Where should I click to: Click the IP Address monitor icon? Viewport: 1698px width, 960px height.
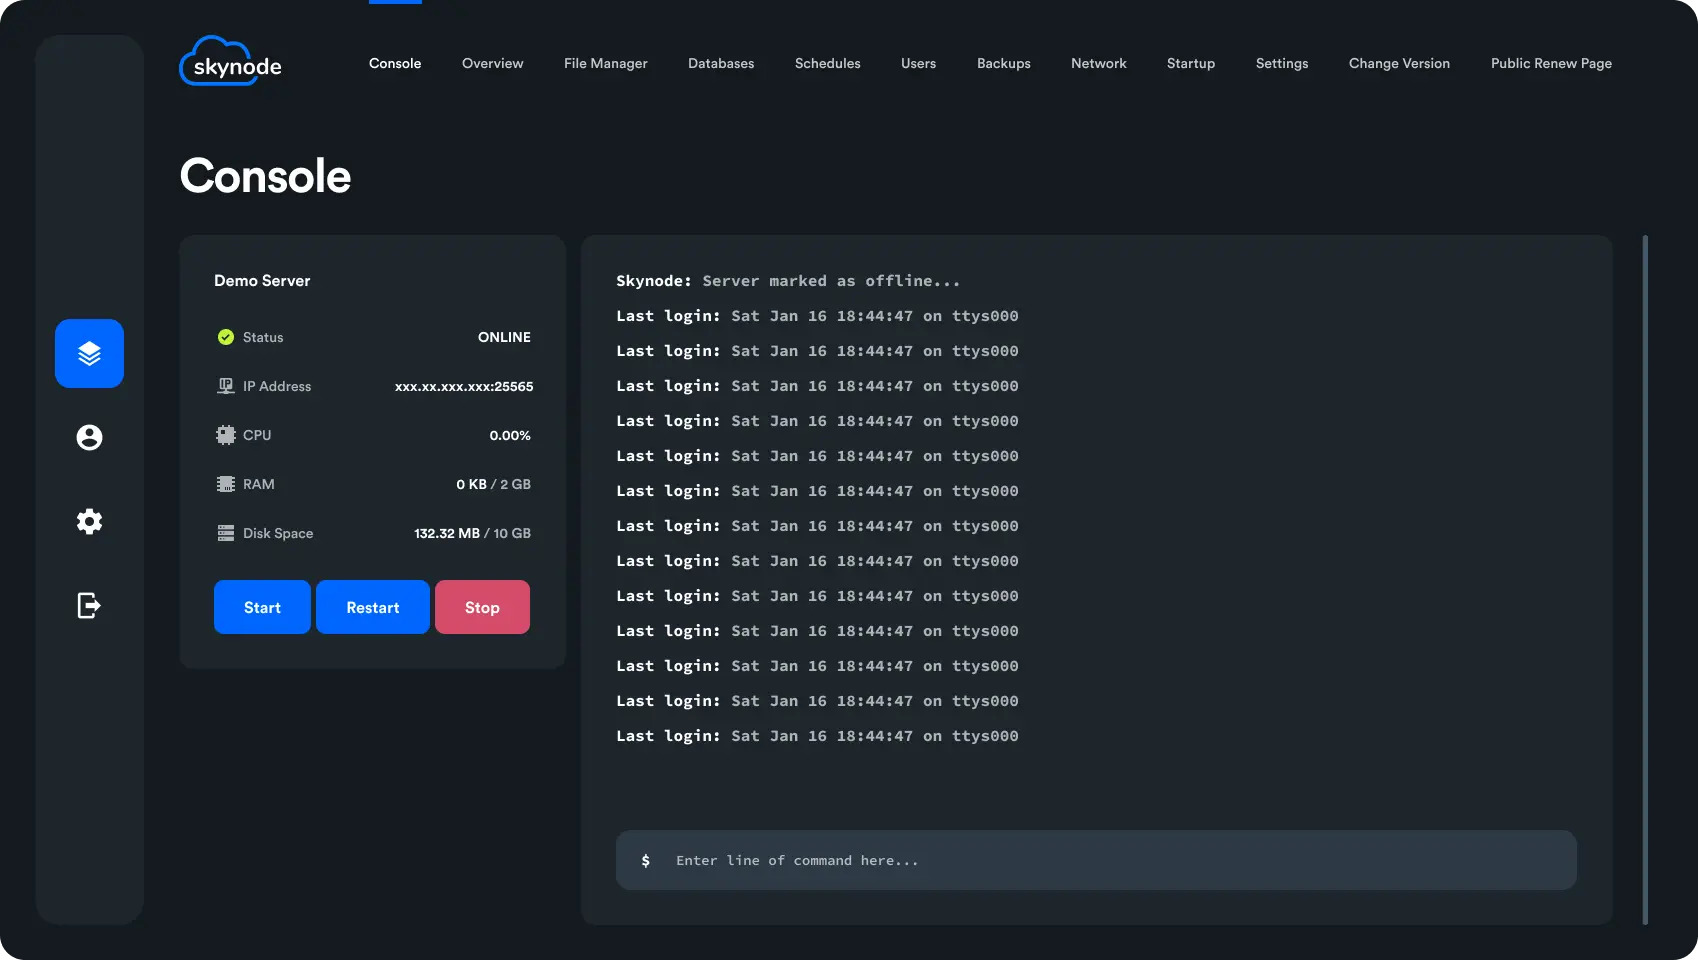[x=226, y=386]
